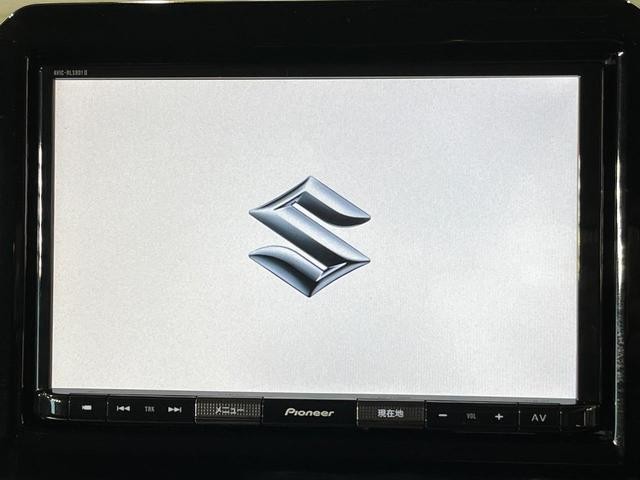Switch to the AV source
Image resolution: width=640 pixels, height=480 pixels.
(x=539, y=418)
